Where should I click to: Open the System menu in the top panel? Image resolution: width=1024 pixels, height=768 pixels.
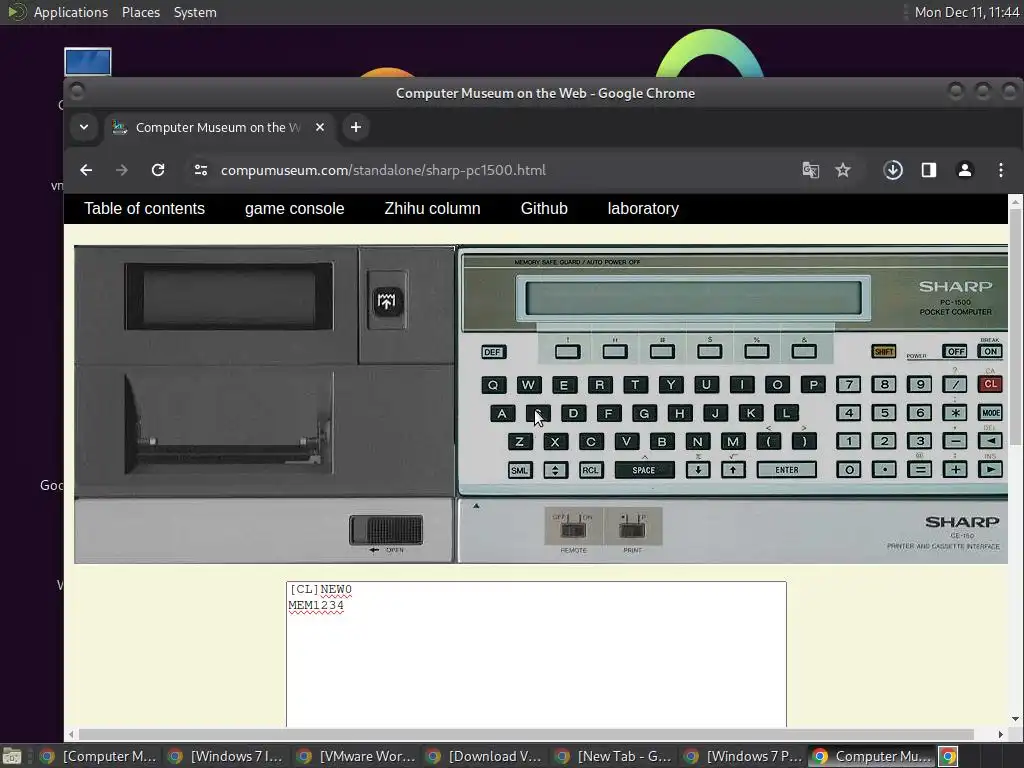pyautogui.click(x=195, y=12)
